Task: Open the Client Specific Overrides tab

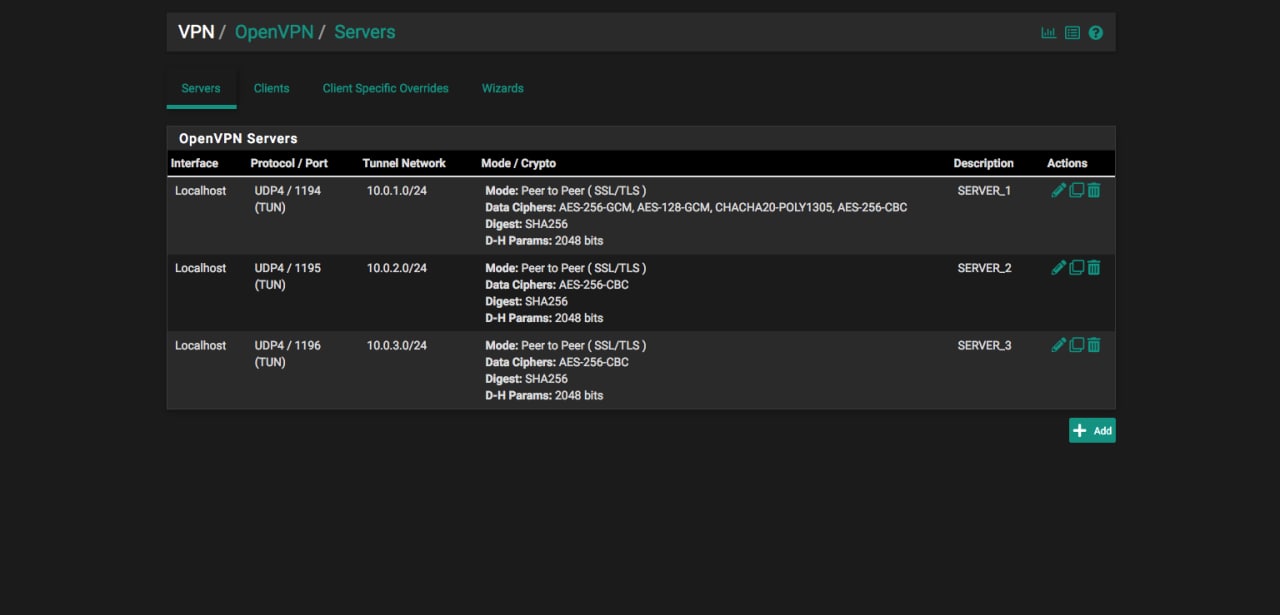Action: (x=385, y=88)
